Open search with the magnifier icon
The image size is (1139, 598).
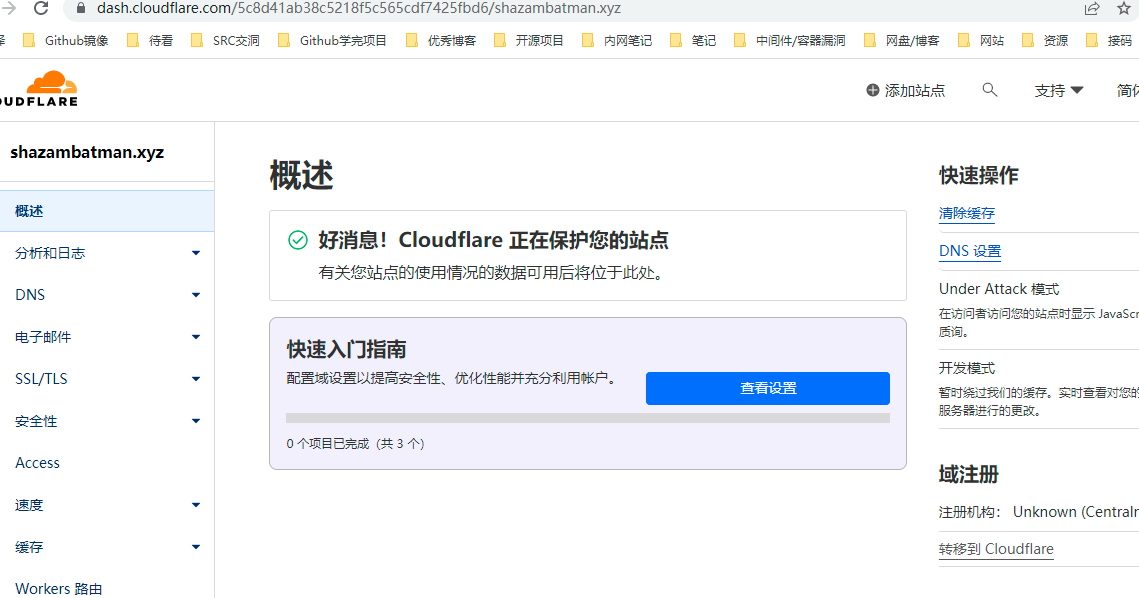989,90
